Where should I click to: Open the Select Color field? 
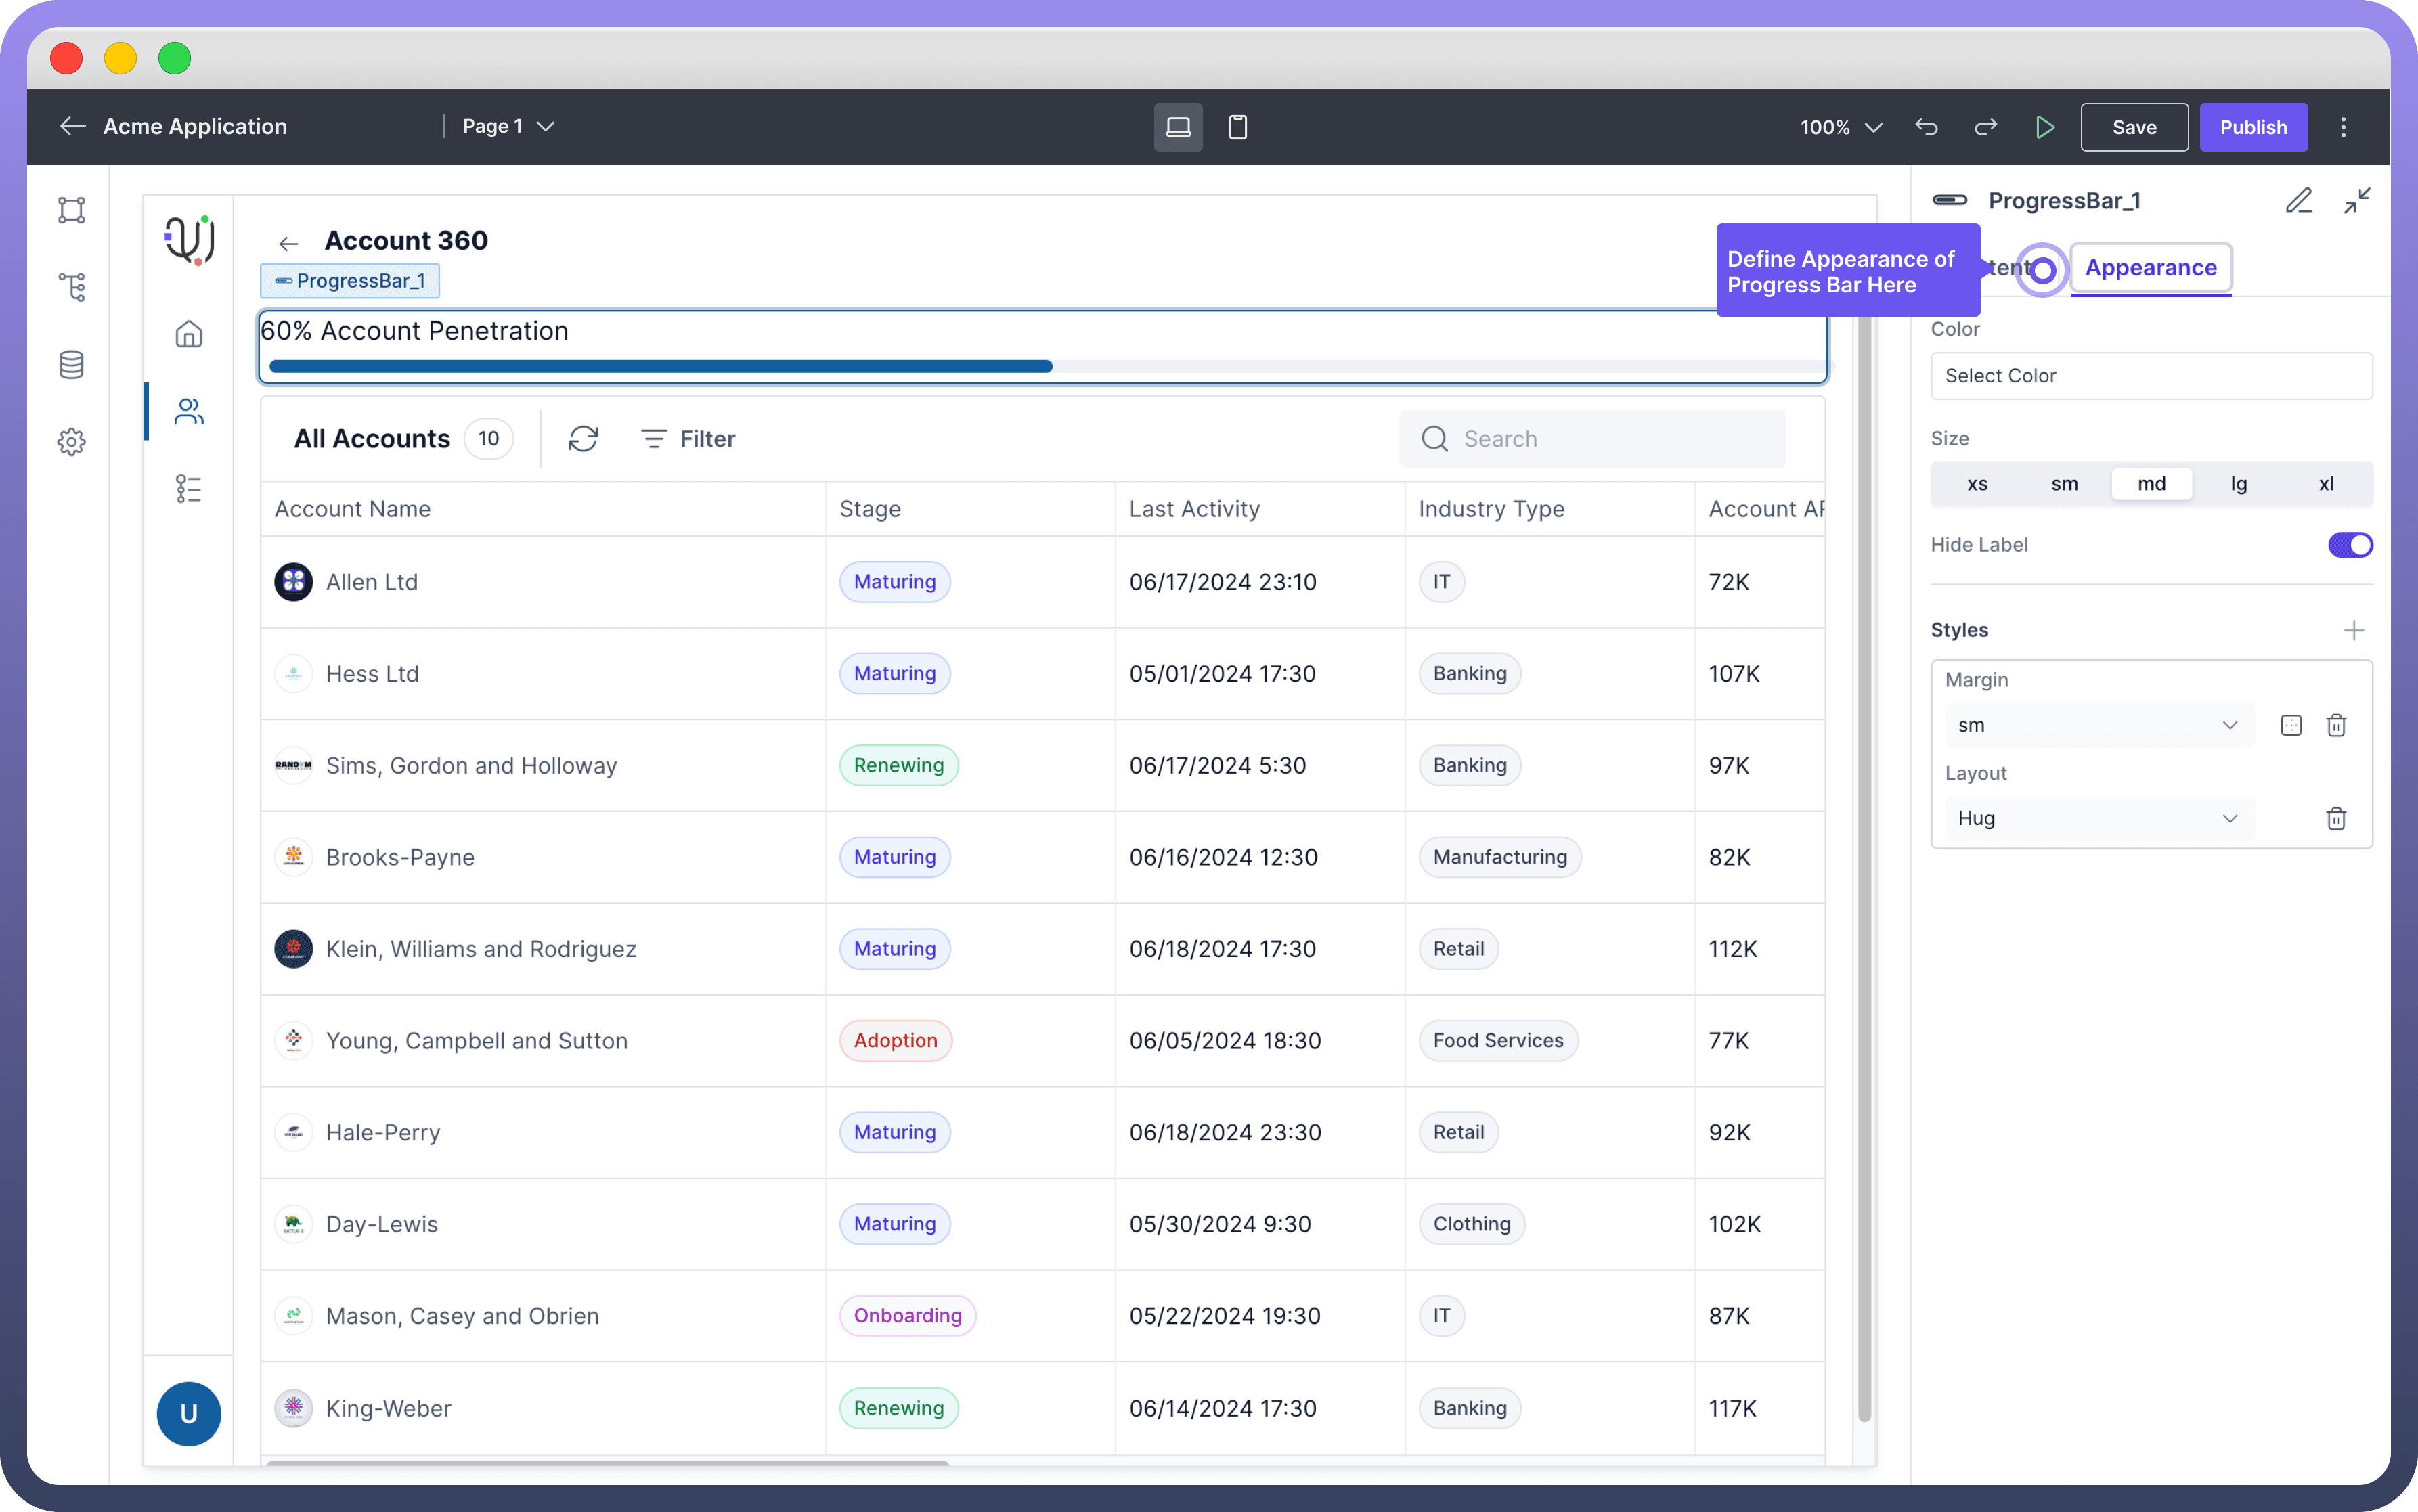click(x=2150, y=376)
